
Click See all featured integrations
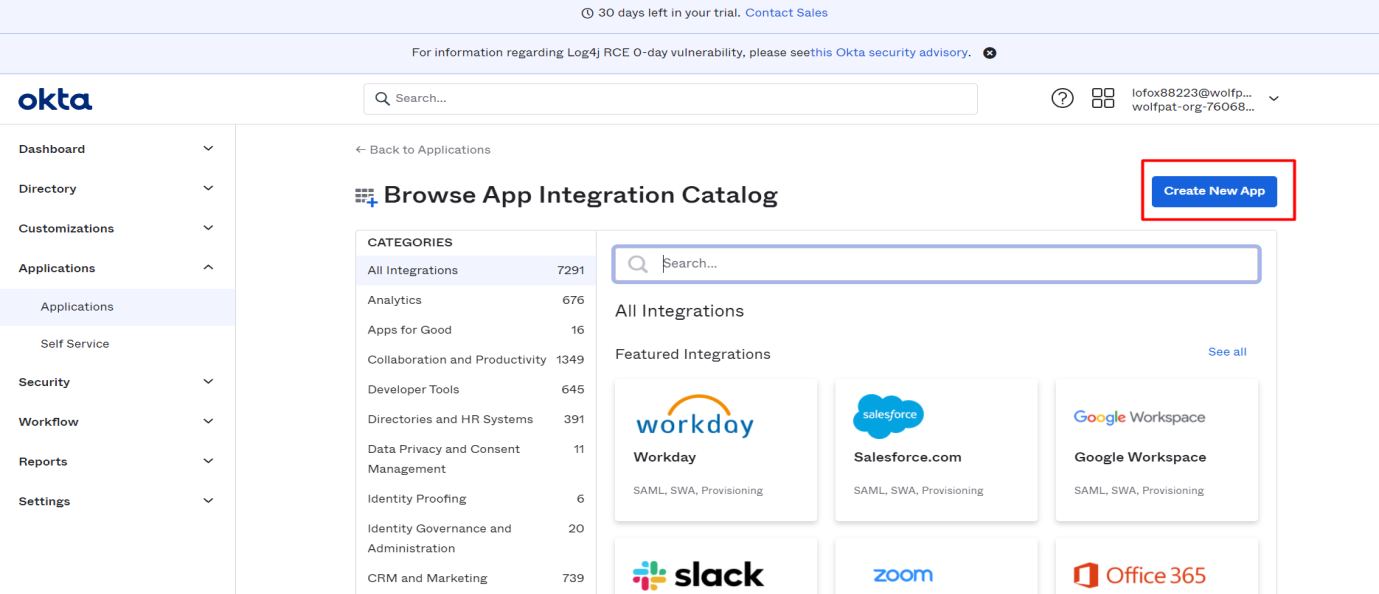(1227, 352)
